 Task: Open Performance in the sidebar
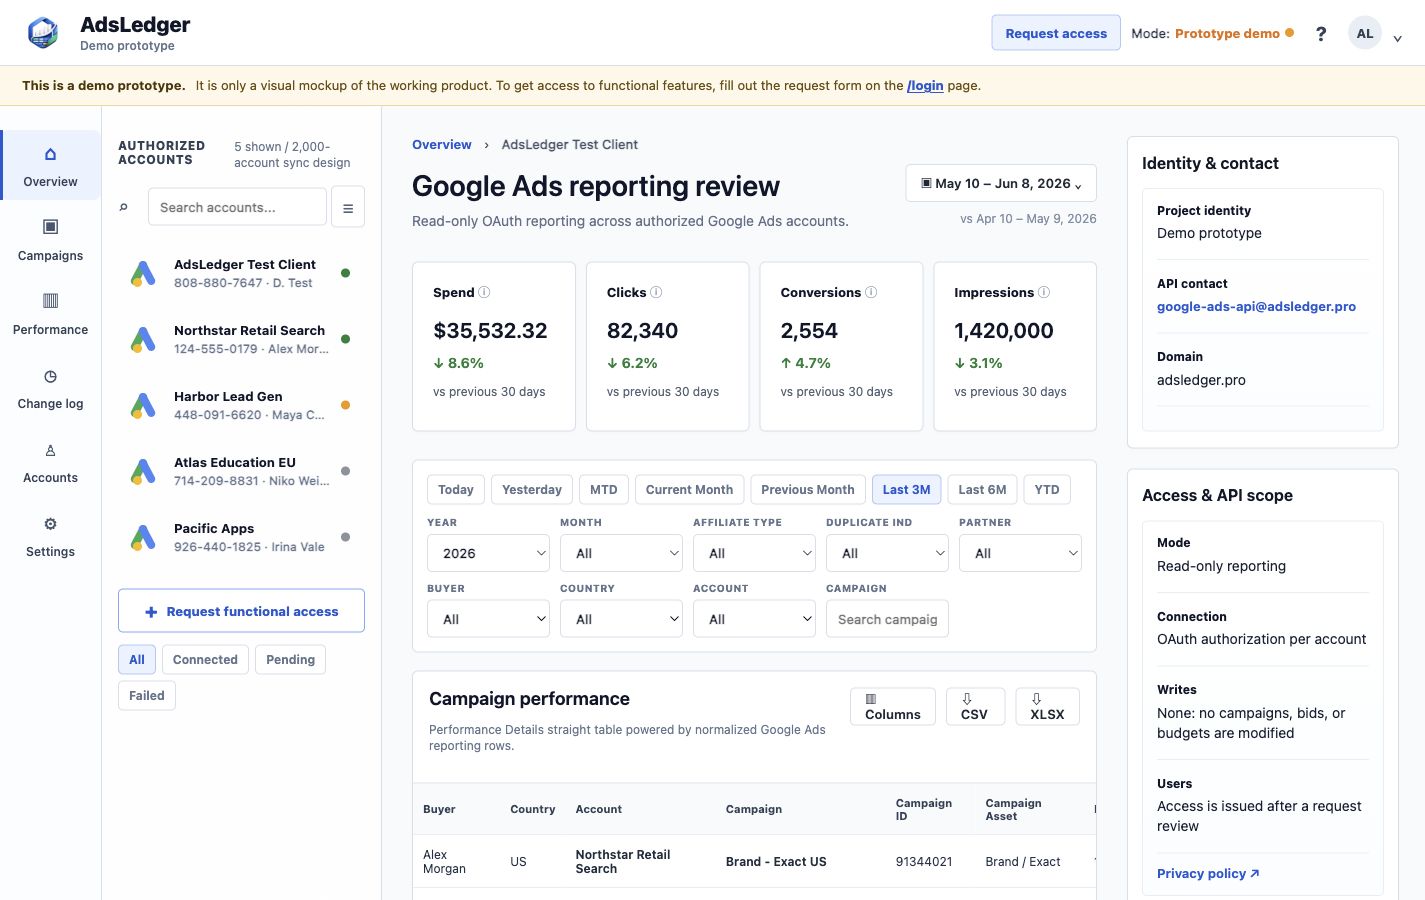click(50, 314)
